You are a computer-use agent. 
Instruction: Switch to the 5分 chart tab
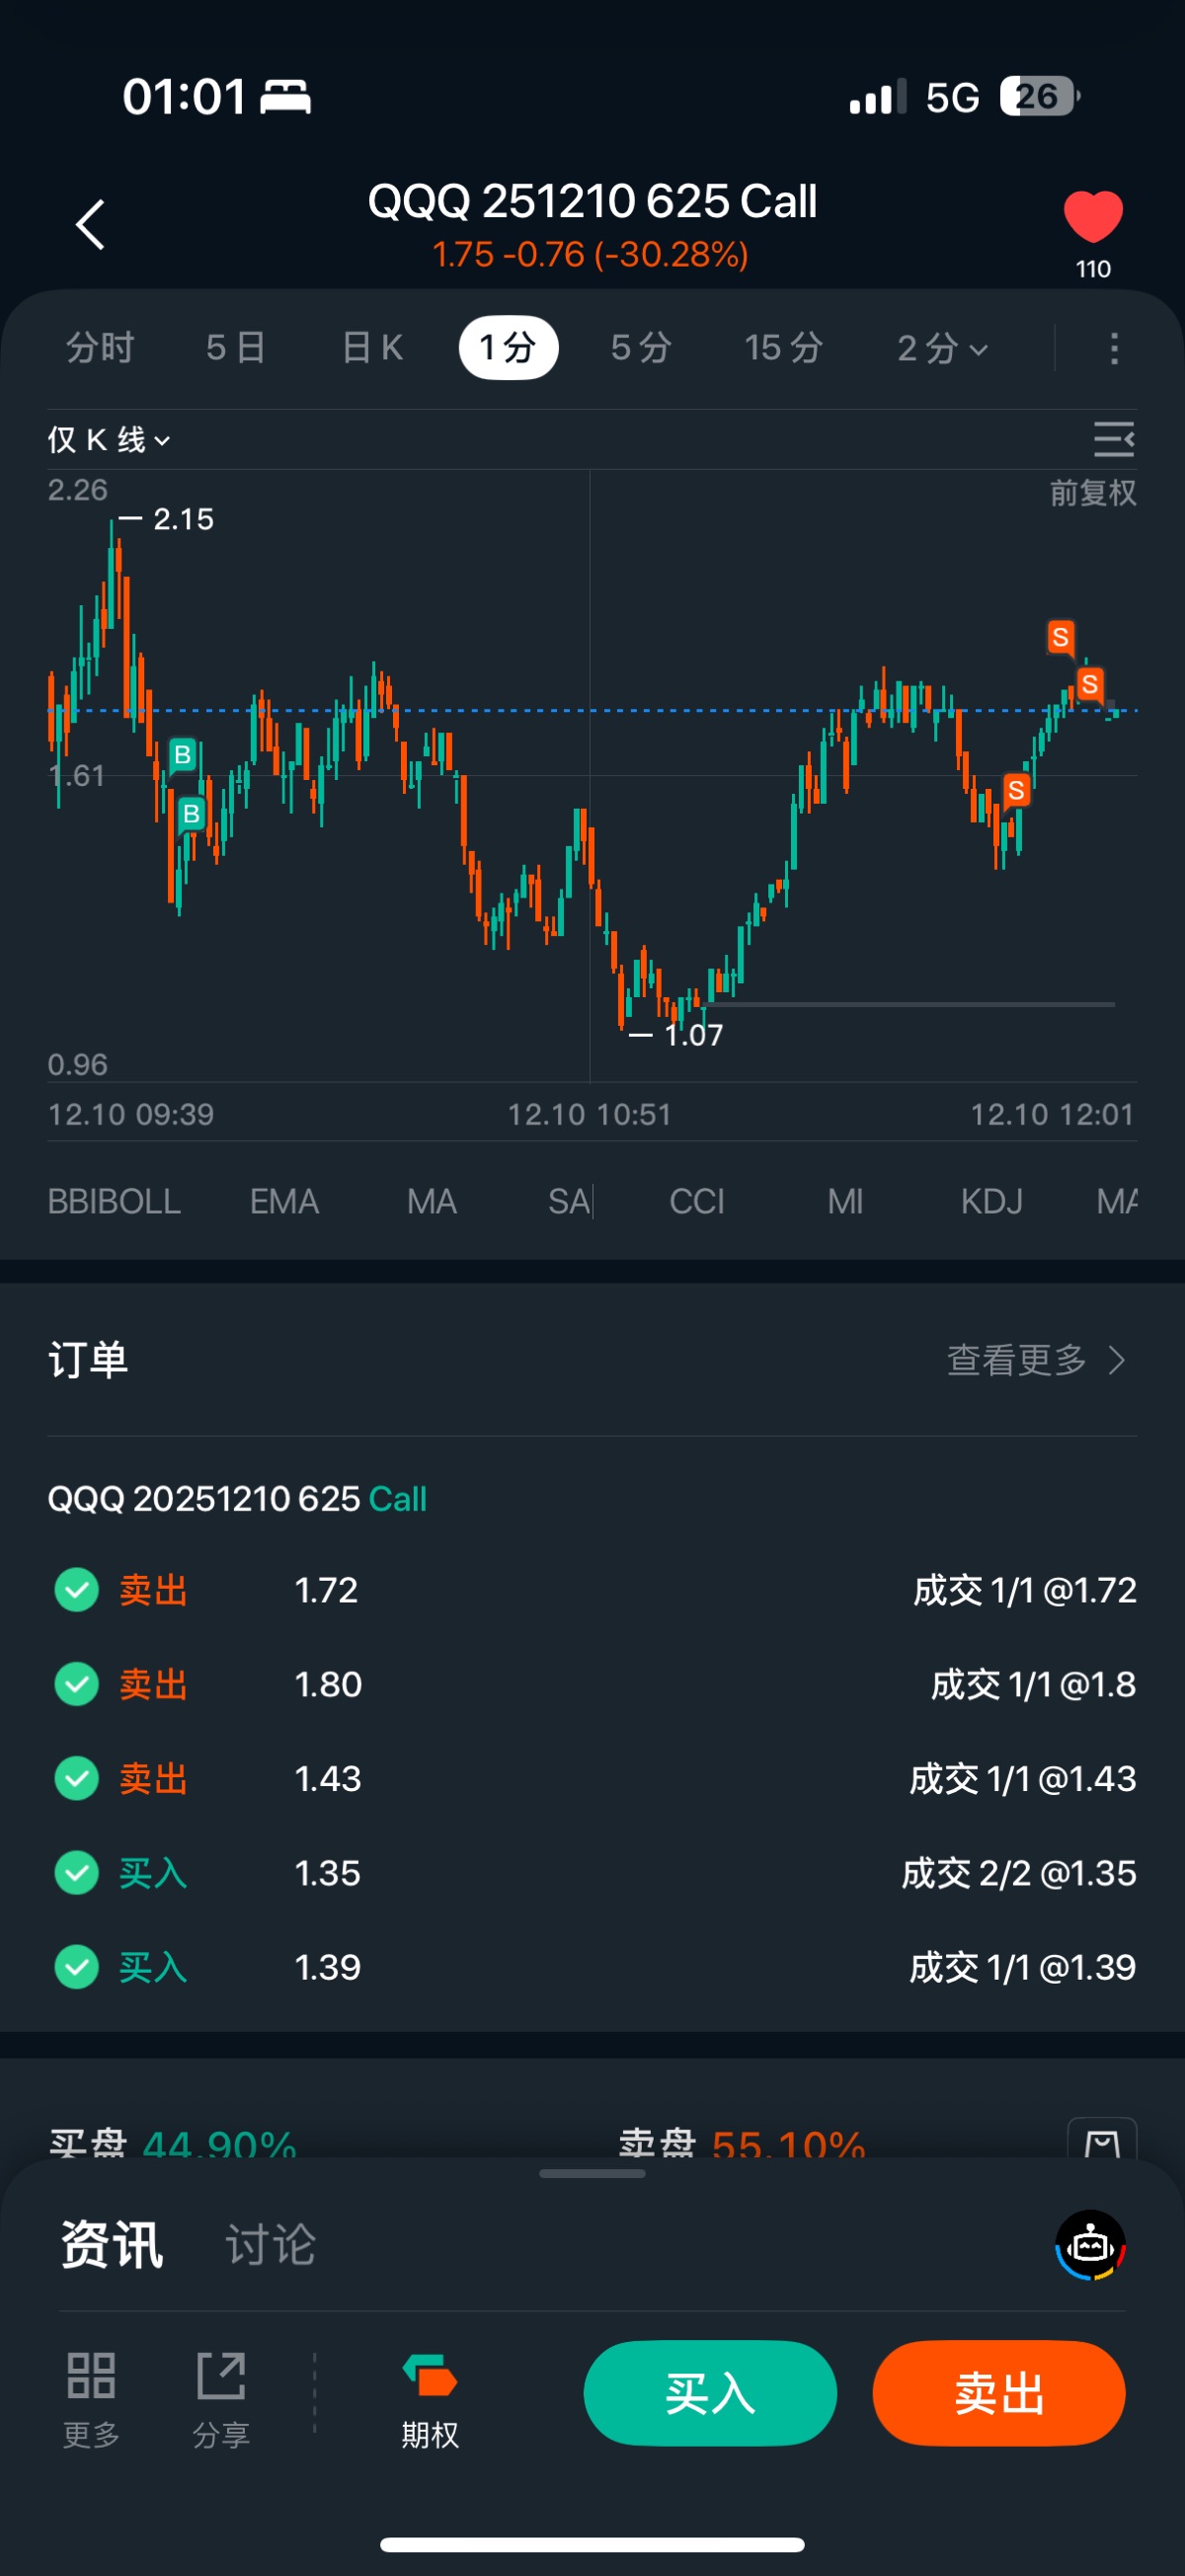click(x=641, y=349)
